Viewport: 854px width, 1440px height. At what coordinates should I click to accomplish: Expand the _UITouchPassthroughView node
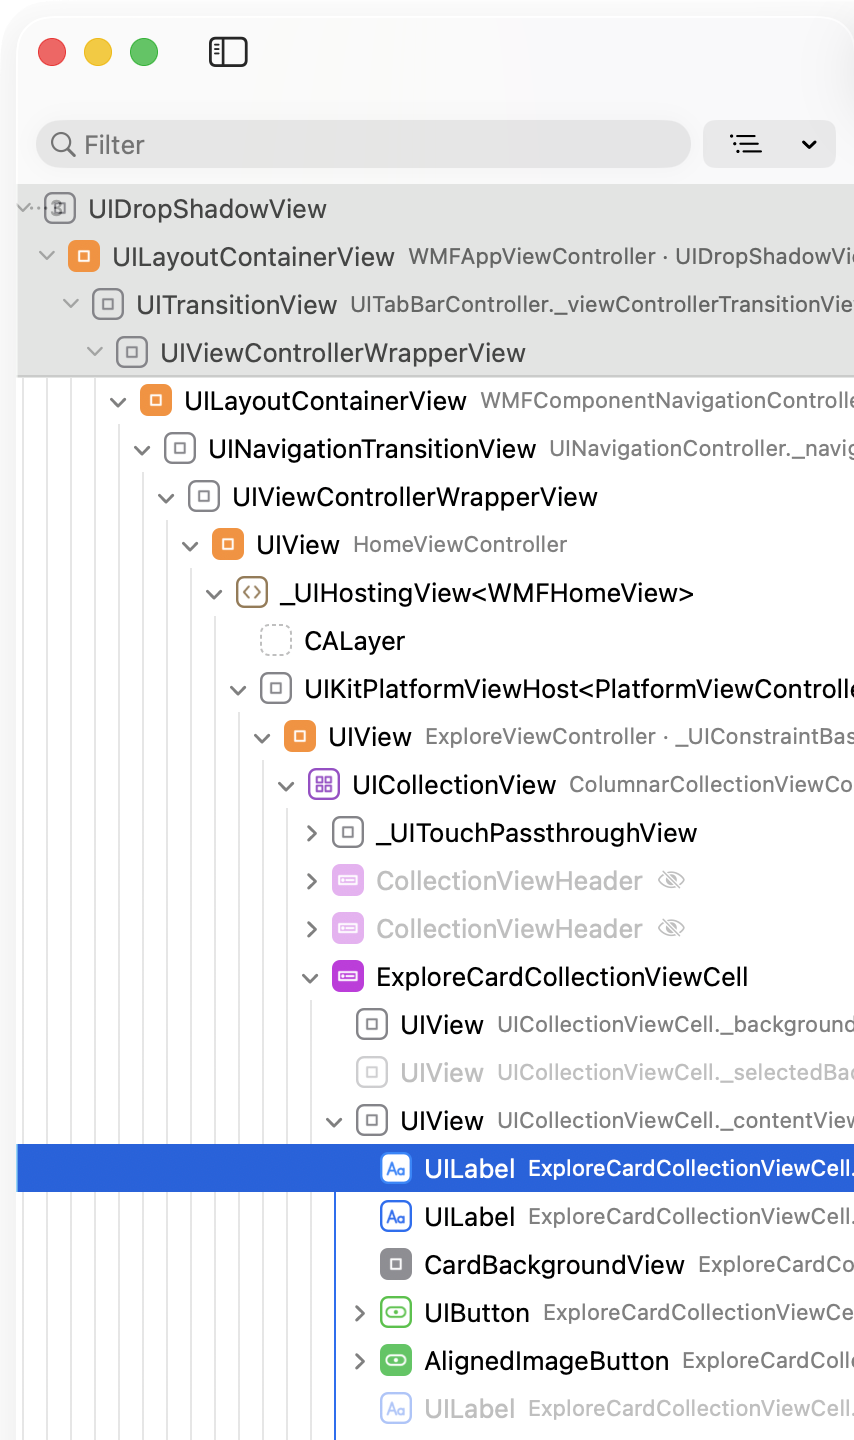tap(311, 832)
